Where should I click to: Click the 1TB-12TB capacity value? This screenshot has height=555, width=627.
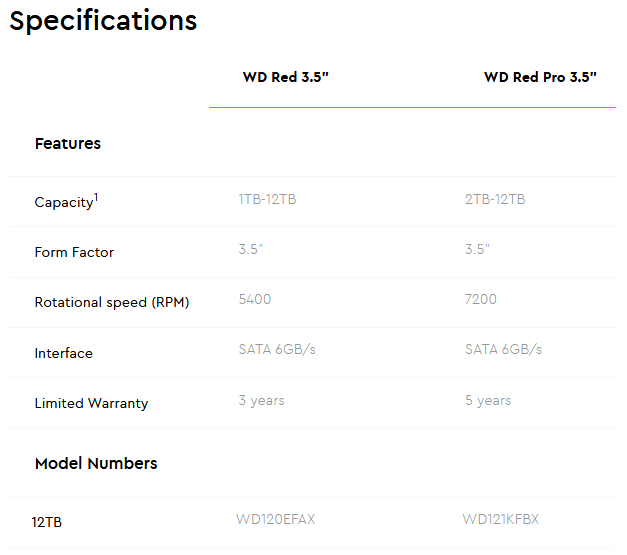(267, 199)
